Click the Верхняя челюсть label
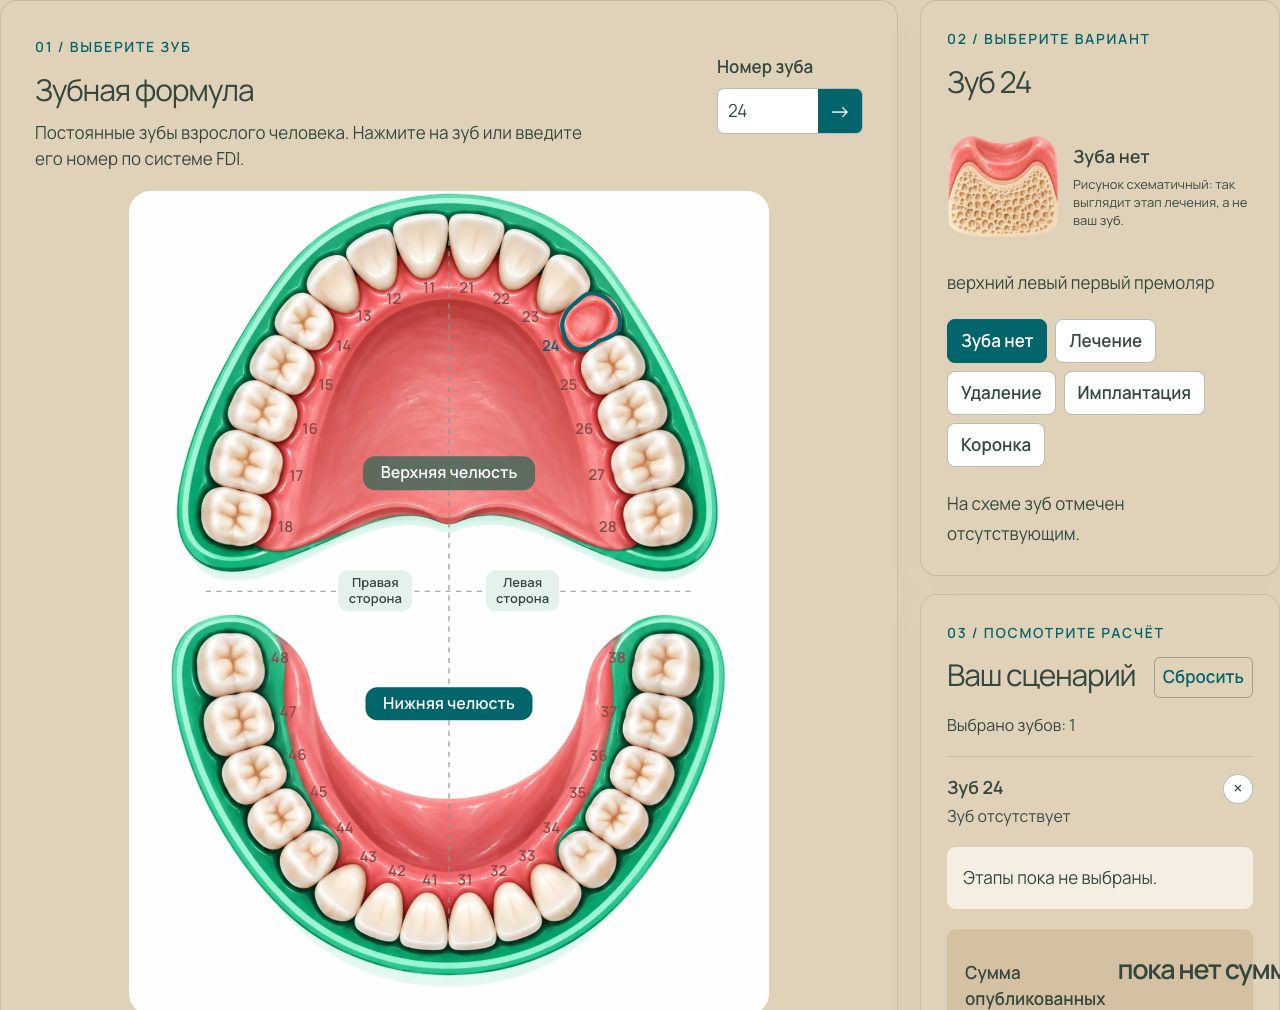 [x=449, y=473]
